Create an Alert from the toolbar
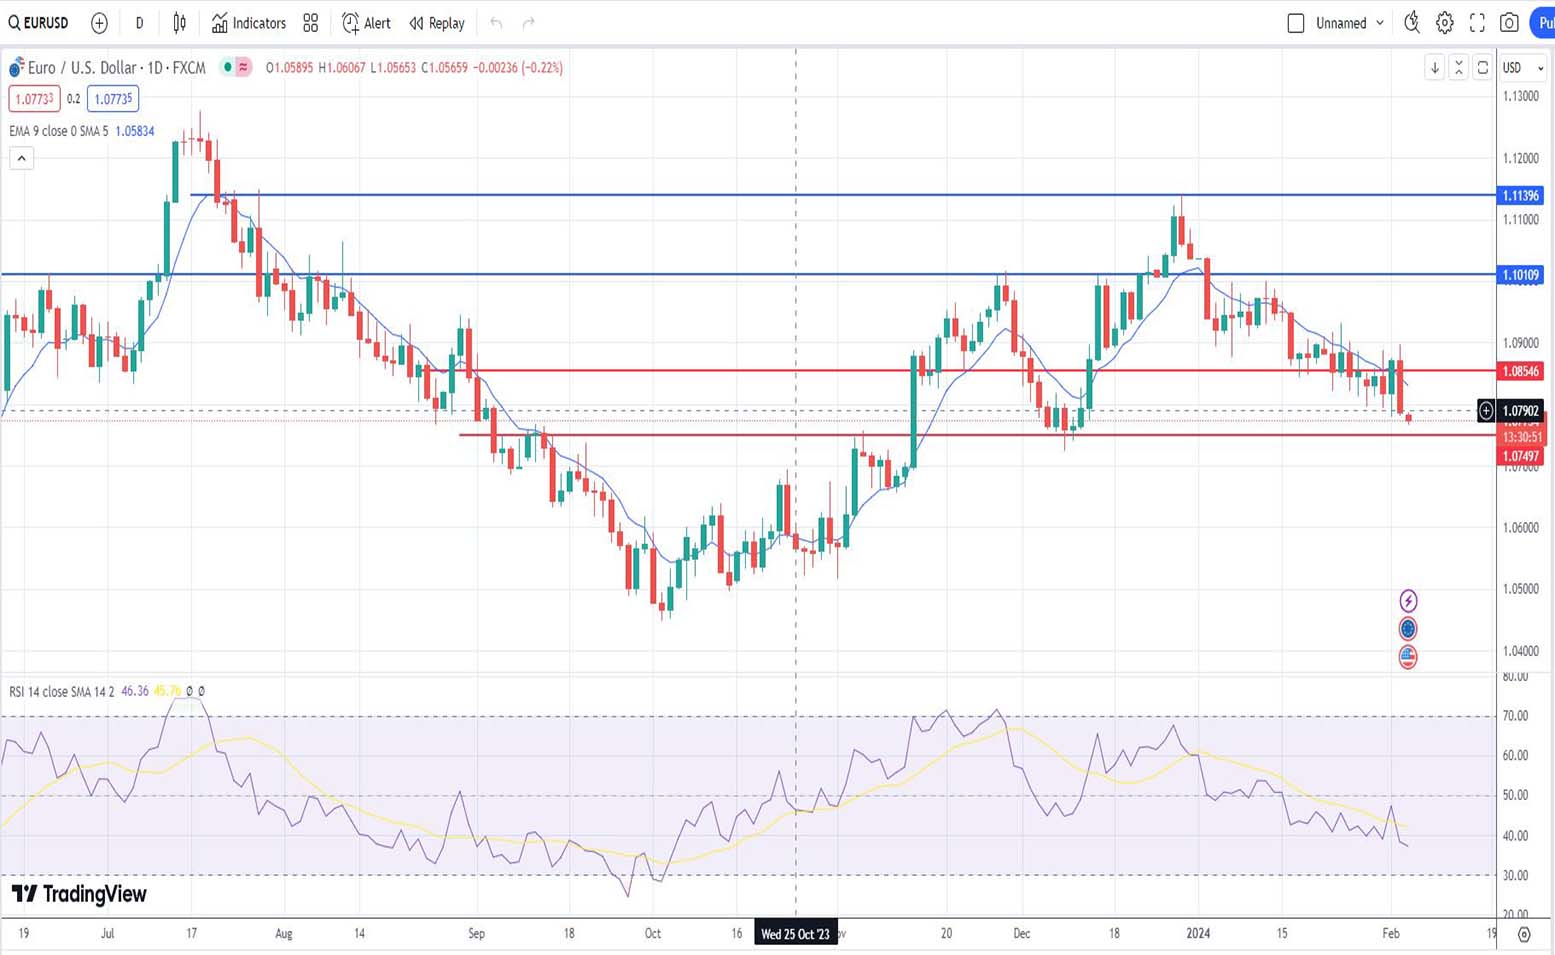 366,23
